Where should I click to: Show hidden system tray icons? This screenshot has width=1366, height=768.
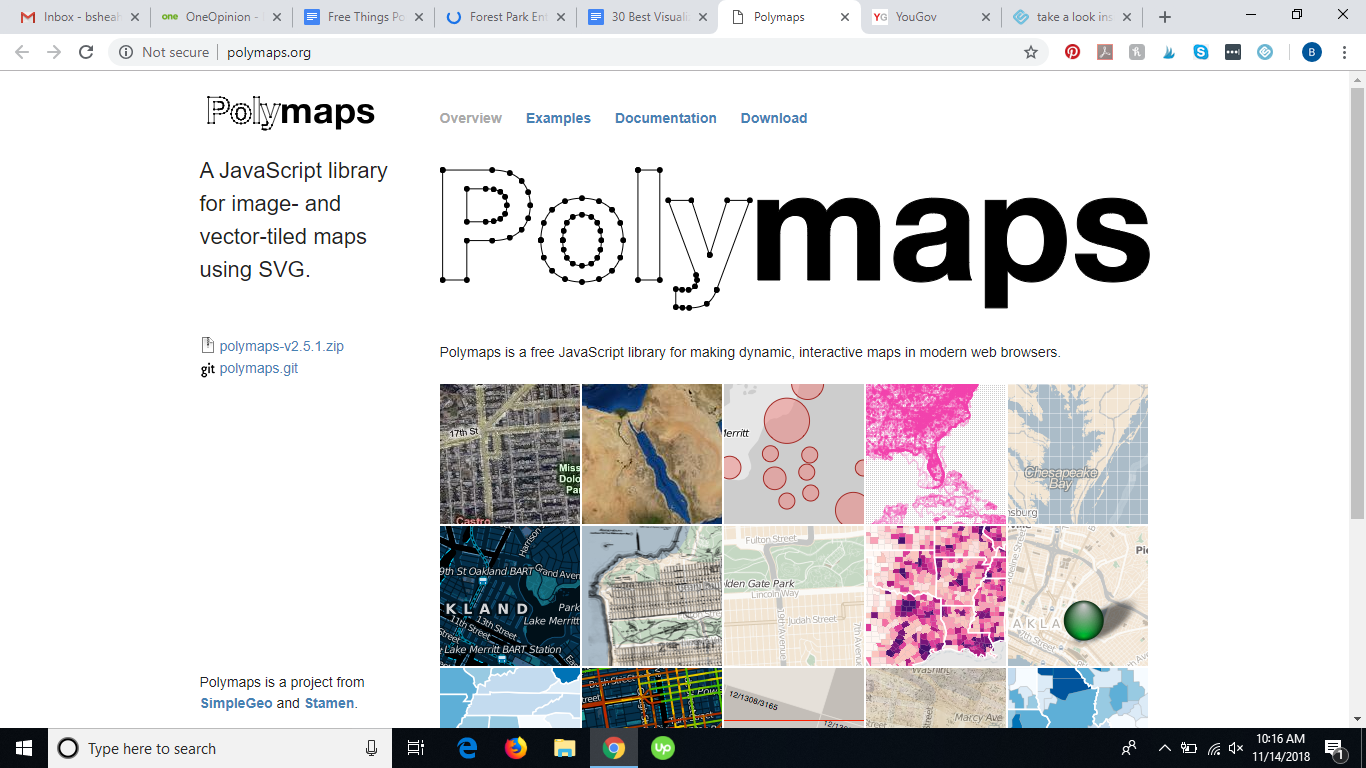1164,748
